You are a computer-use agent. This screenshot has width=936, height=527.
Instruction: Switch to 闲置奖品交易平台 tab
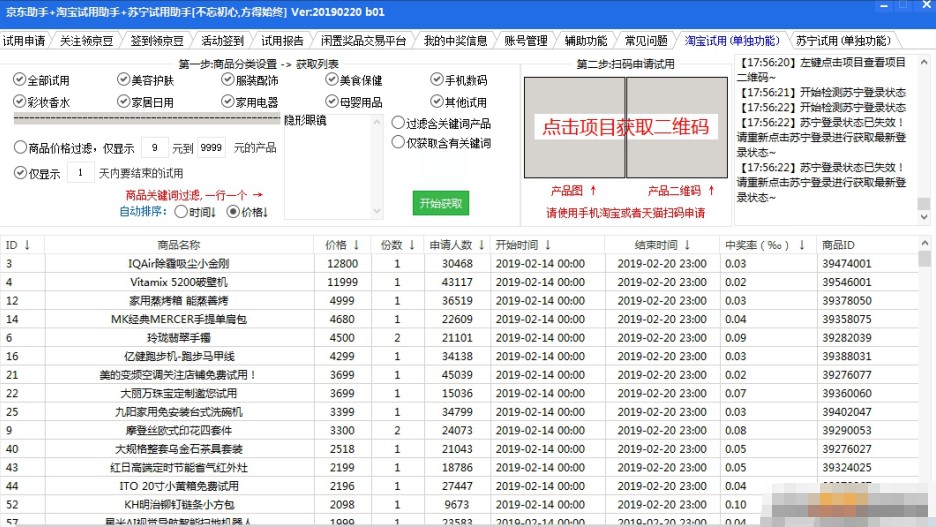363,41
